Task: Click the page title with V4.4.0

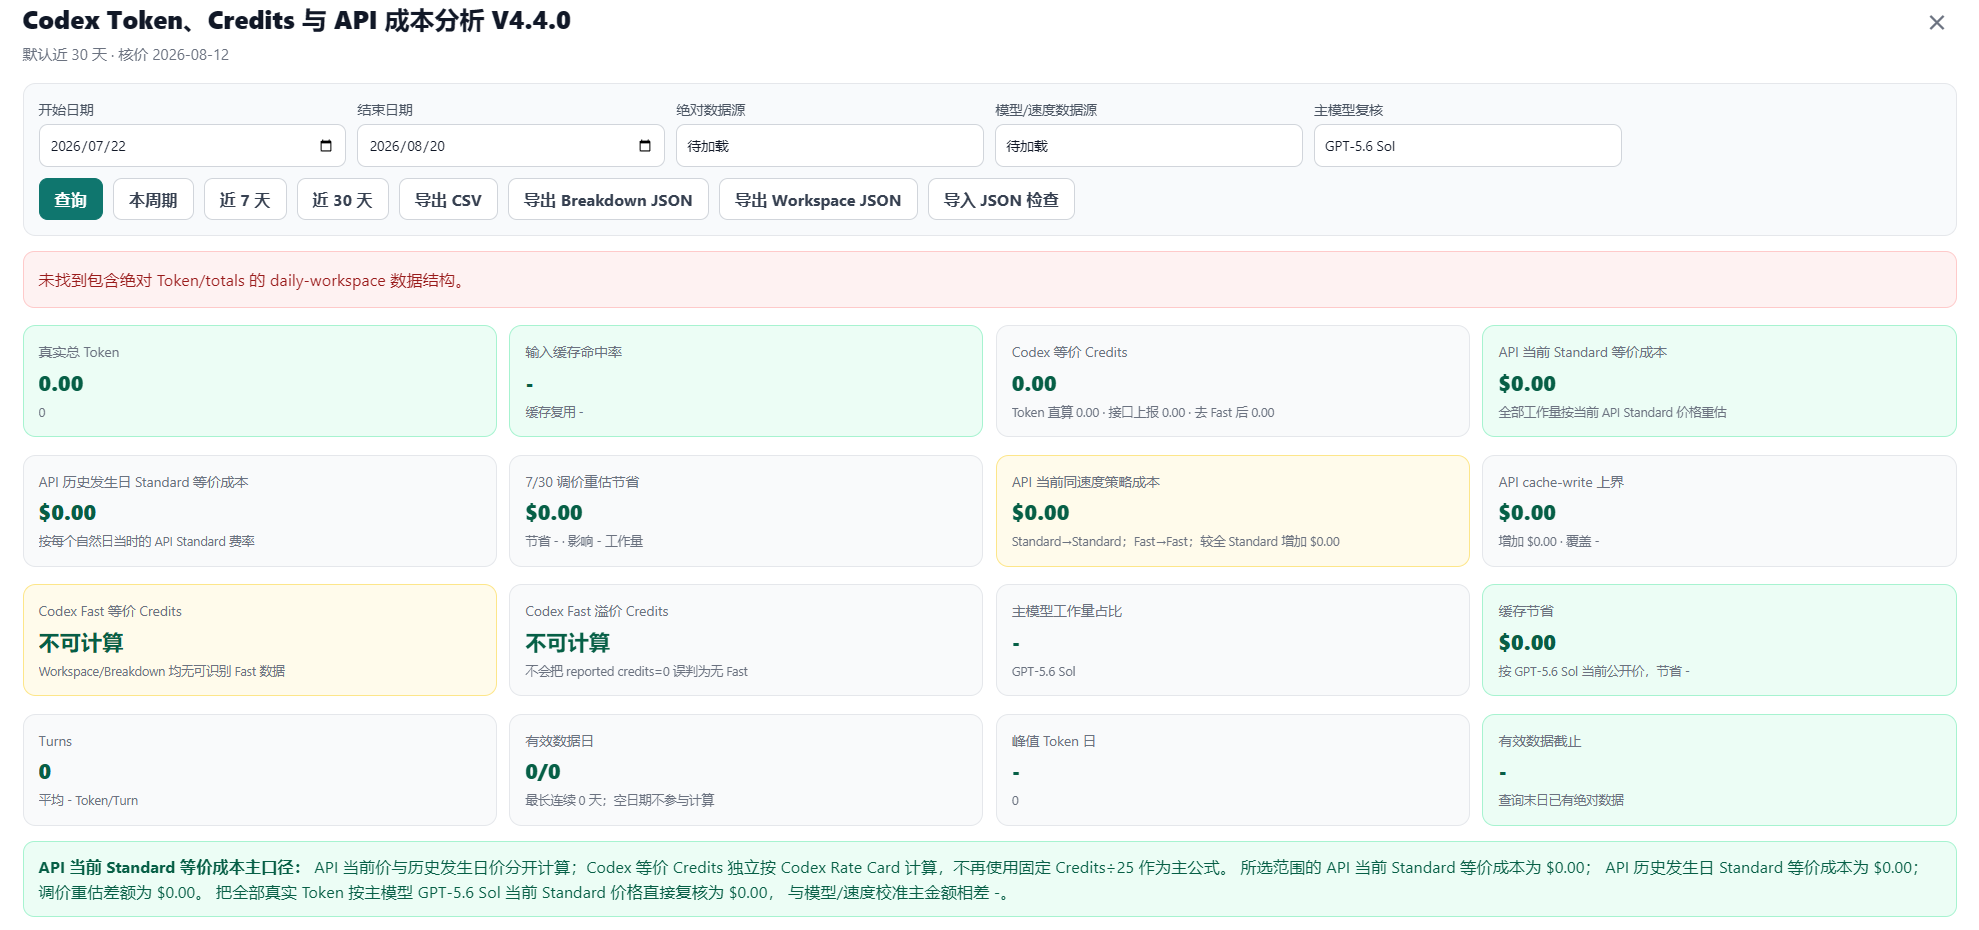Action: (x=297, y=21)
